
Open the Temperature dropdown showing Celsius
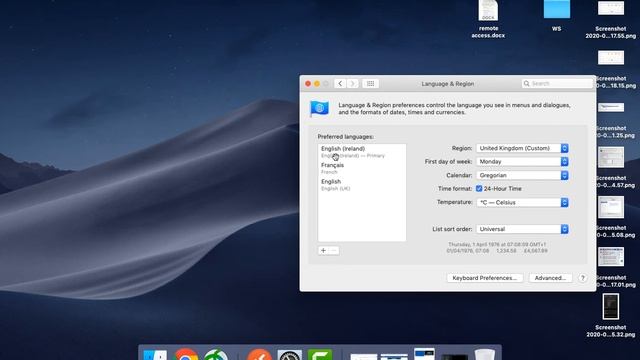(522, 202)
